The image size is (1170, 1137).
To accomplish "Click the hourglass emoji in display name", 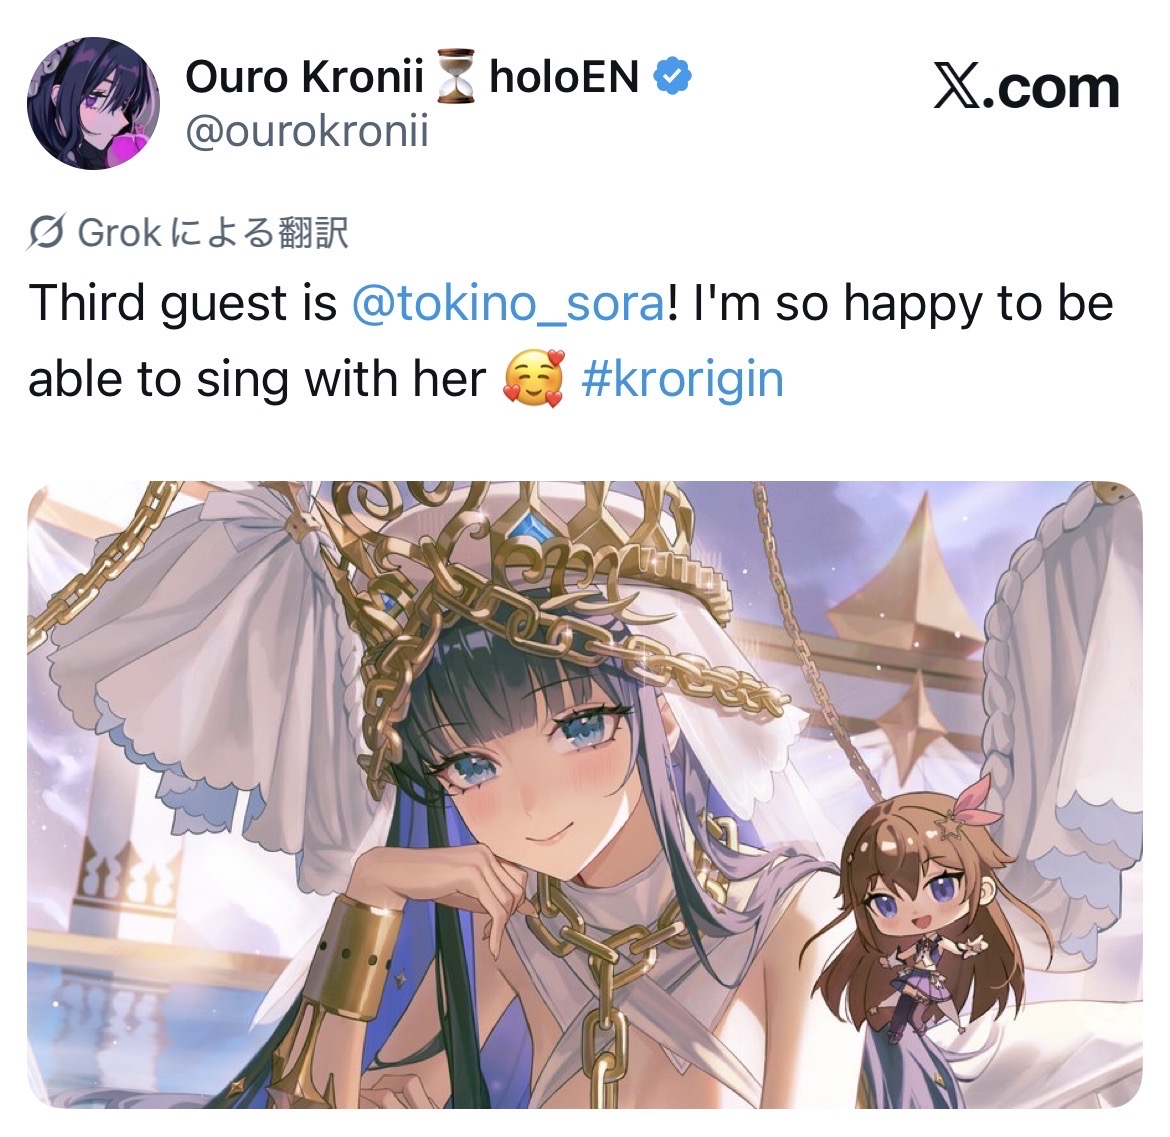I will tap(456, 76).
